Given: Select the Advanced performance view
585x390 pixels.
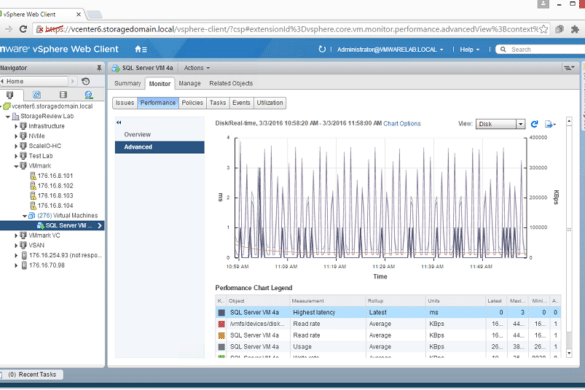Looking at the screenshot, I should [x=160, y=147].
